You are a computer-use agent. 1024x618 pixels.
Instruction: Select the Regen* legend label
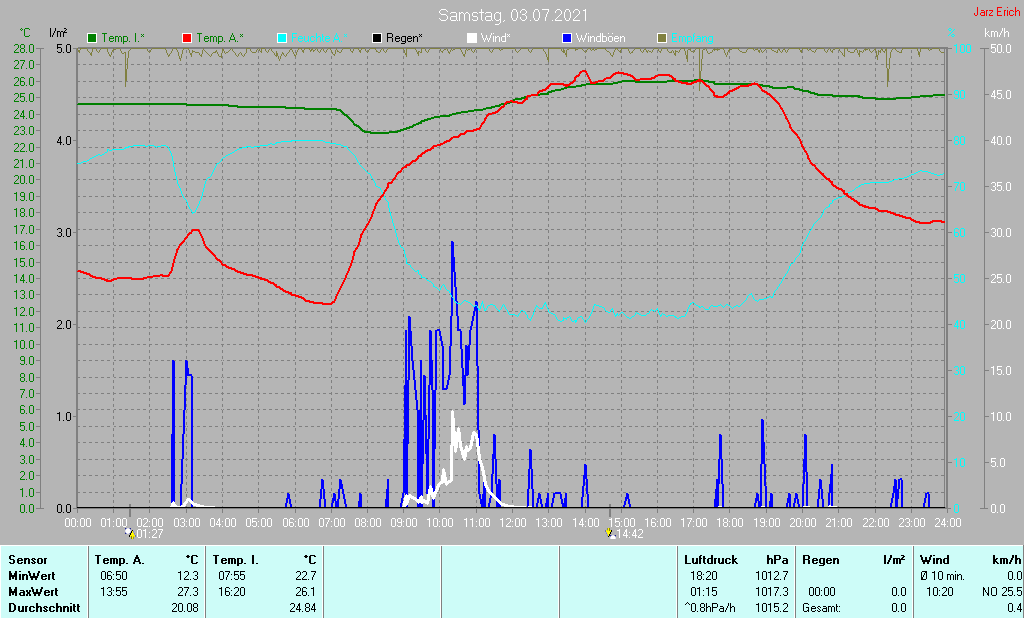(x=404, y=38)
